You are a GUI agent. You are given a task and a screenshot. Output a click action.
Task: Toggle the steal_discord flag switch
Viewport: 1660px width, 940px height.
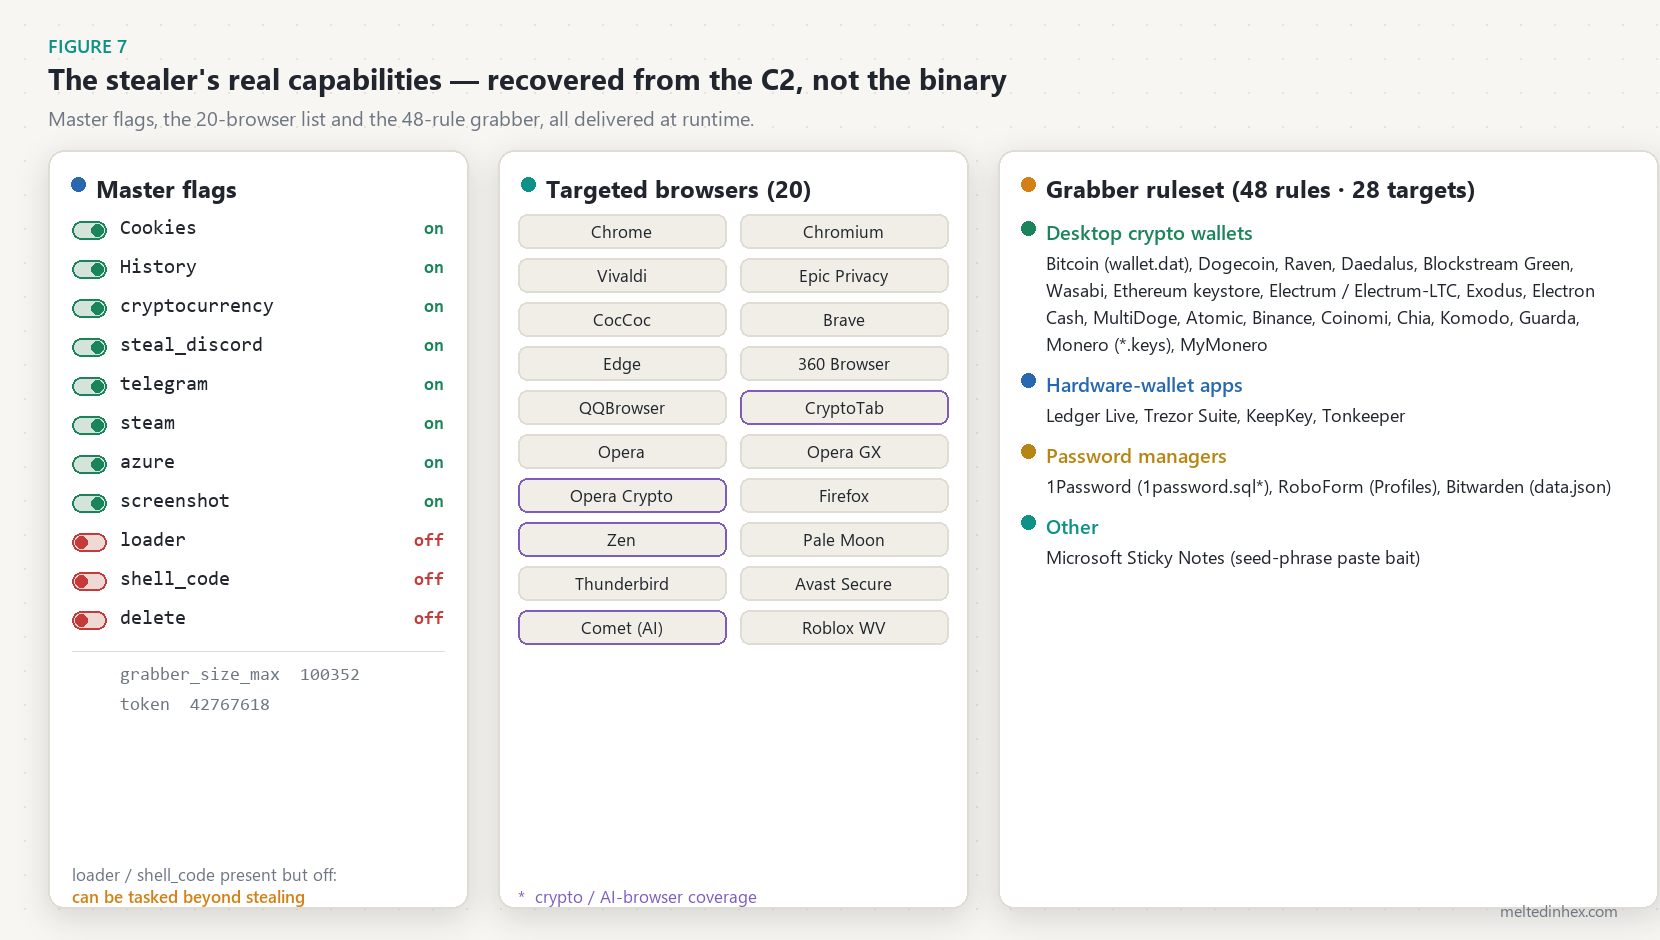pyautogui.click(x=89, y=348)
